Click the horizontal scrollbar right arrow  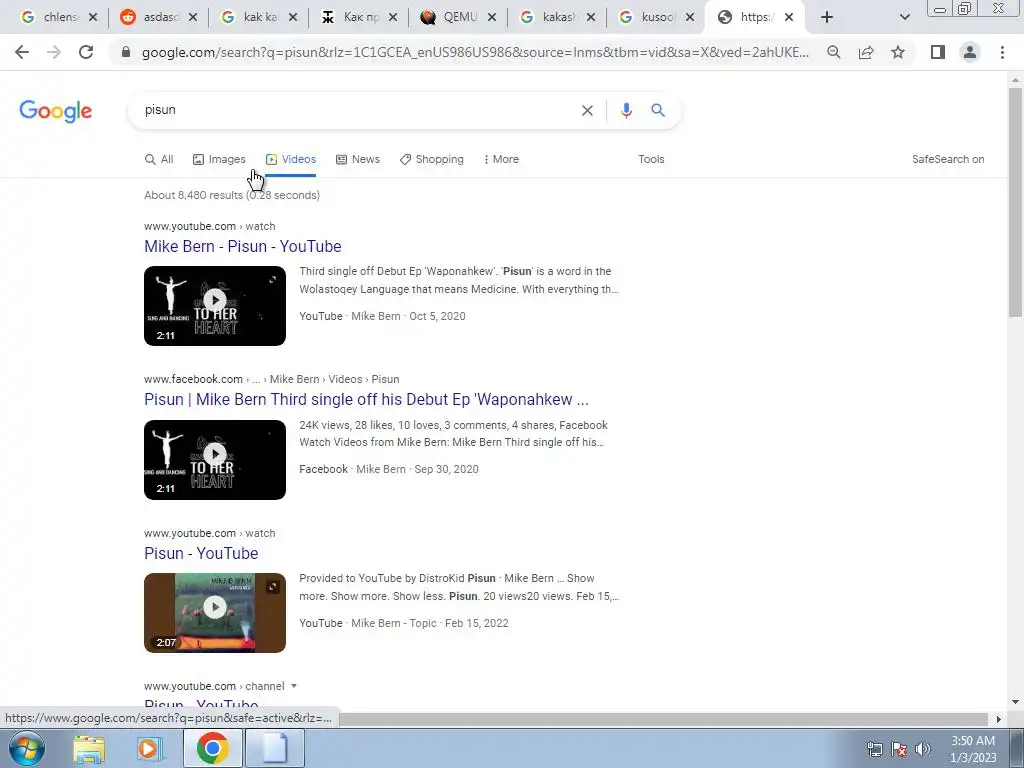(x=999, y=719)
